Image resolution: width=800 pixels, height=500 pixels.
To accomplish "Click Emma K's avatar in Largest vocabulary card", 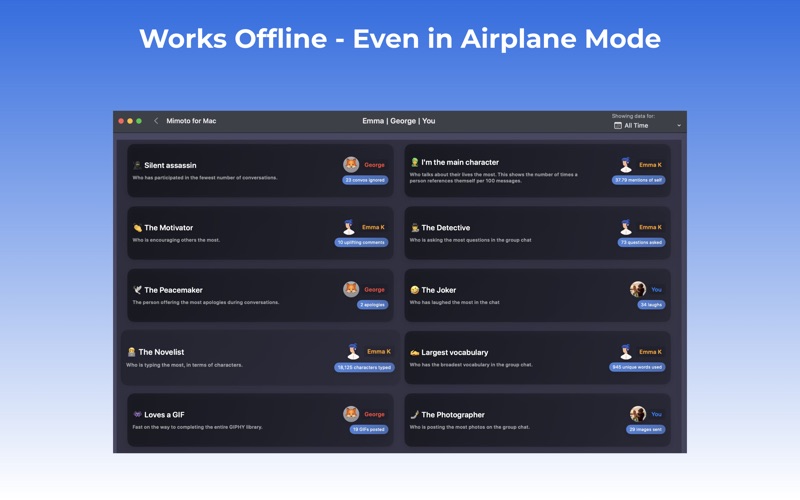I will click(x=626, y=352).
